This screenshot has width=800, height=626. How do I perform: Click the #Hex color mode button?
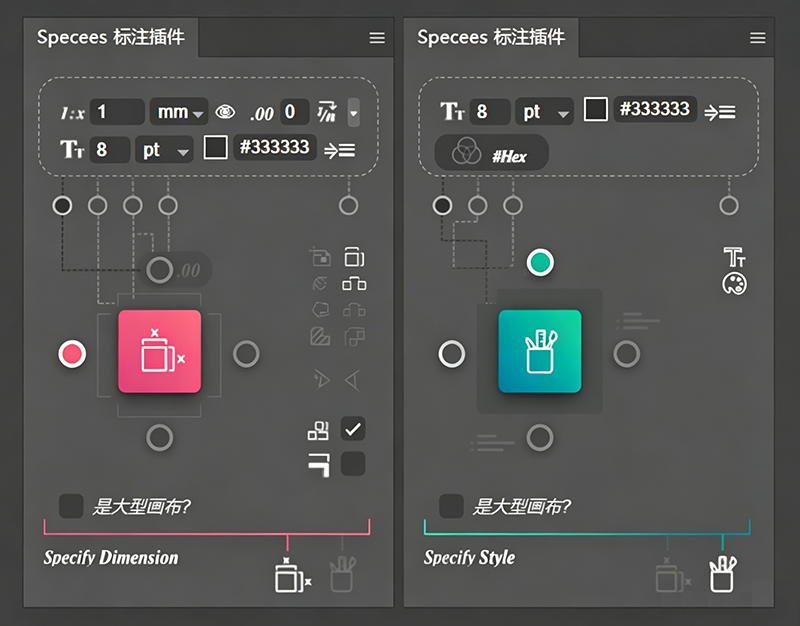coord(491,153)
